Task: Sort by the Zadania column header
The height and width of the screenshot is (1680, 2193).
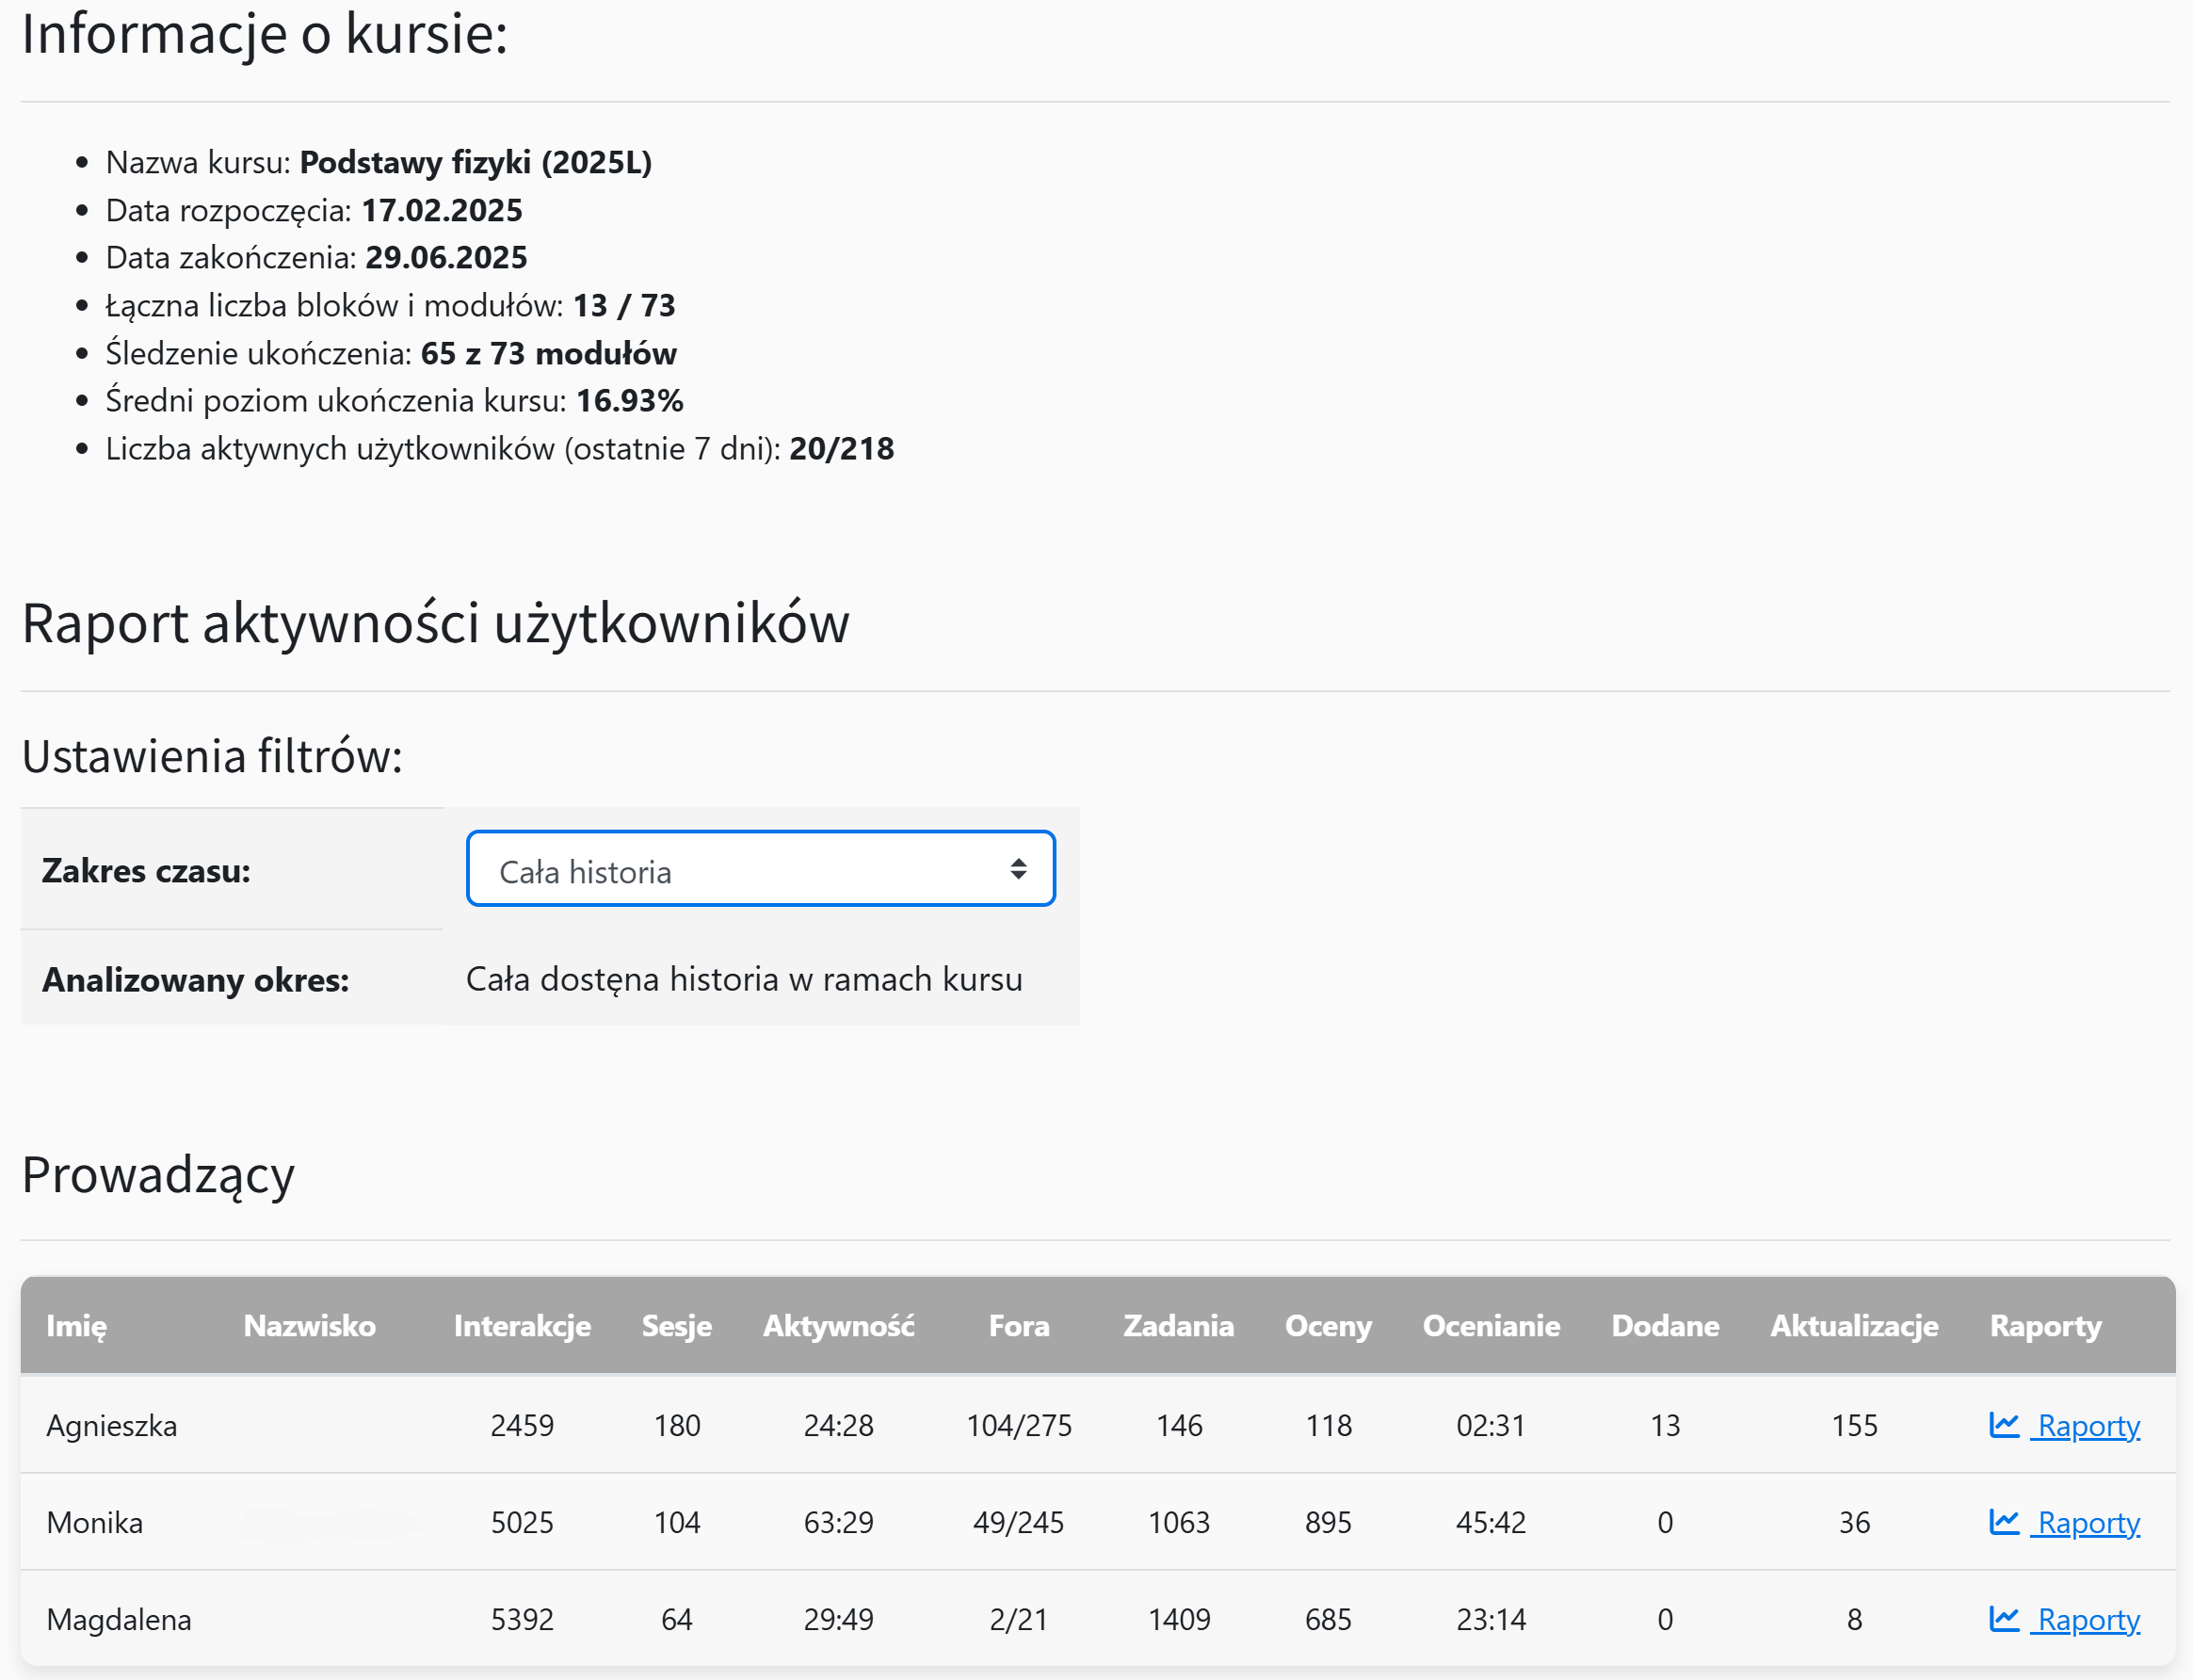Action: tap(1179, 1326)
